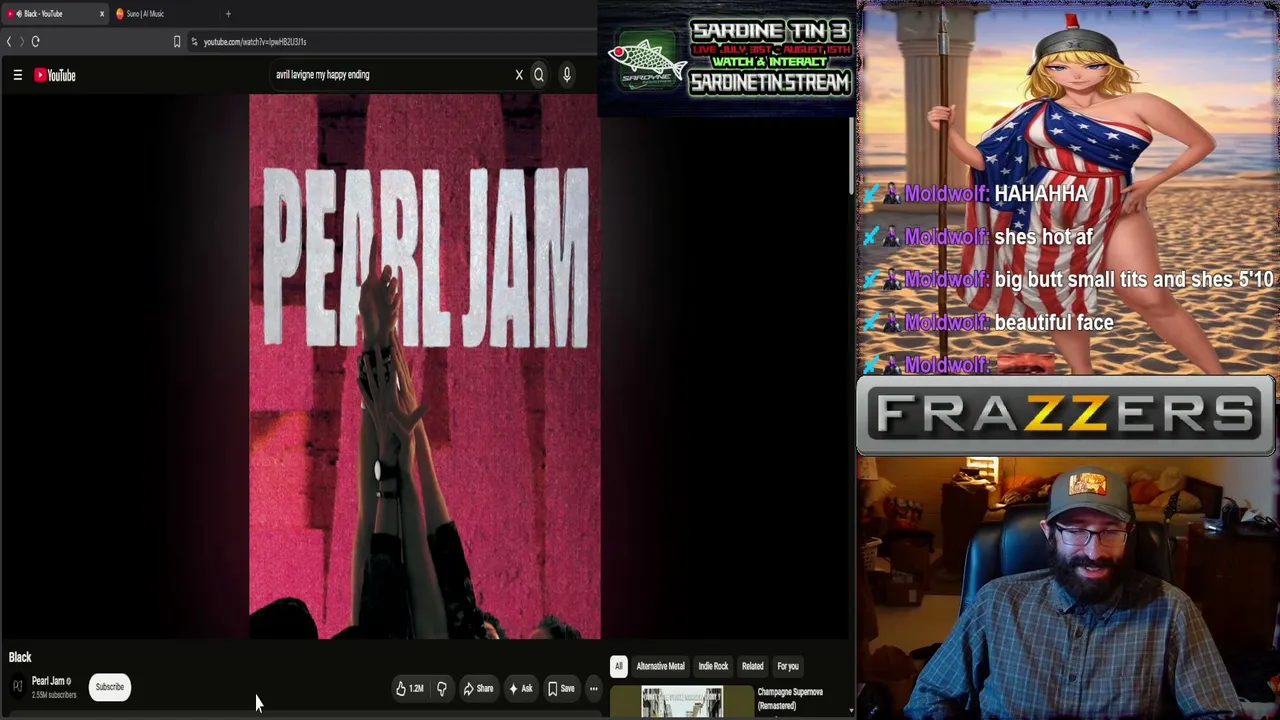Focus the YouTube search field
Image resolution: width=1280 pixels, height=720 pixels.
pyautogui.click(x=390, y=75)
